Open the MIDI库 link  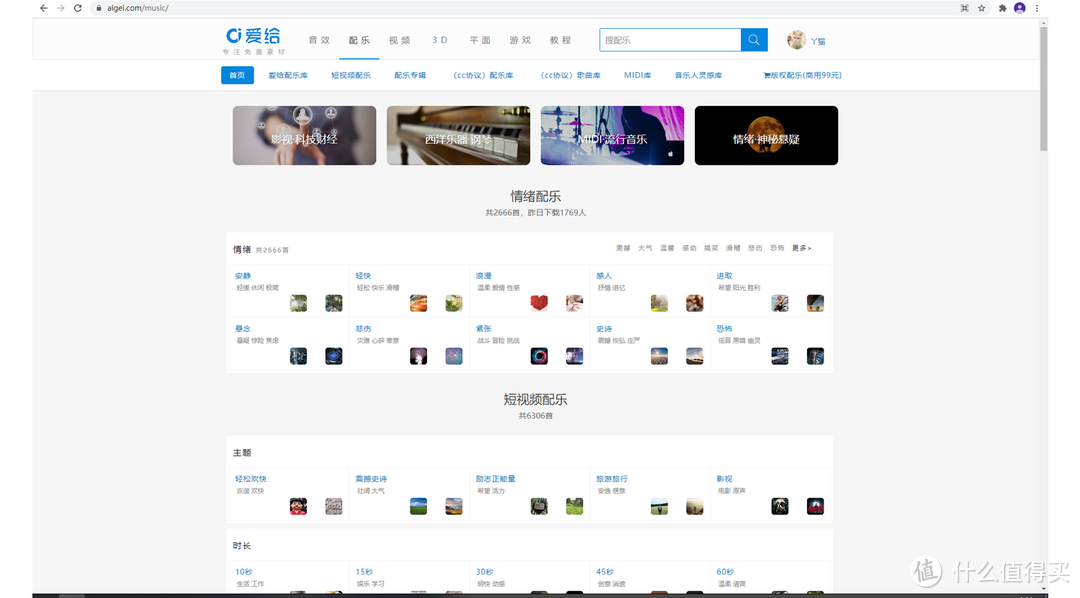[x=637, y=75]
